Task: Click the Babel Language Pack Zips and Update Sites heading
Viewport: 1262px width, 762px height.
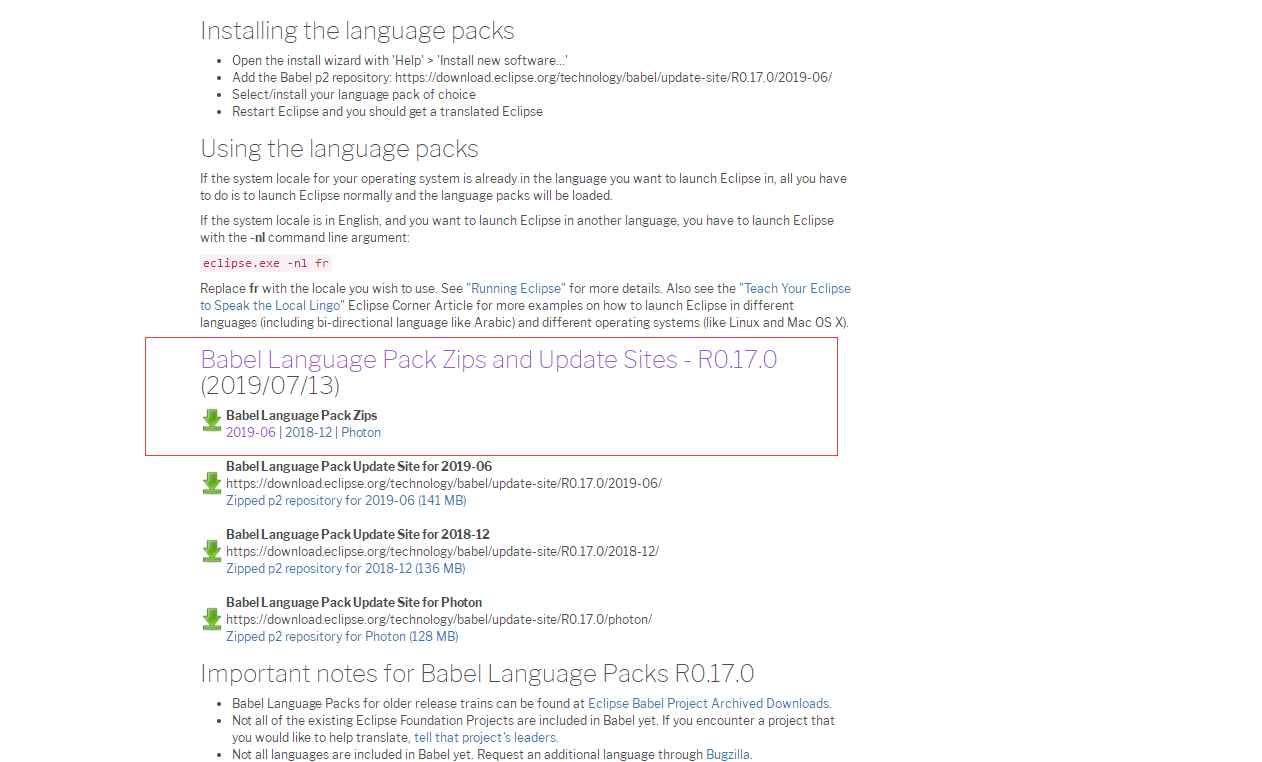Action: coord(488,372)
